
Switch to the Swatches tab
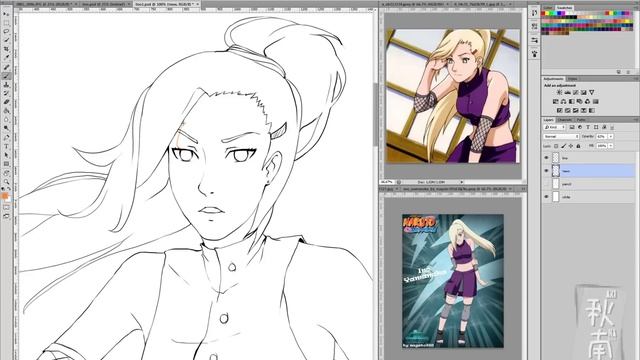[564, 8]
